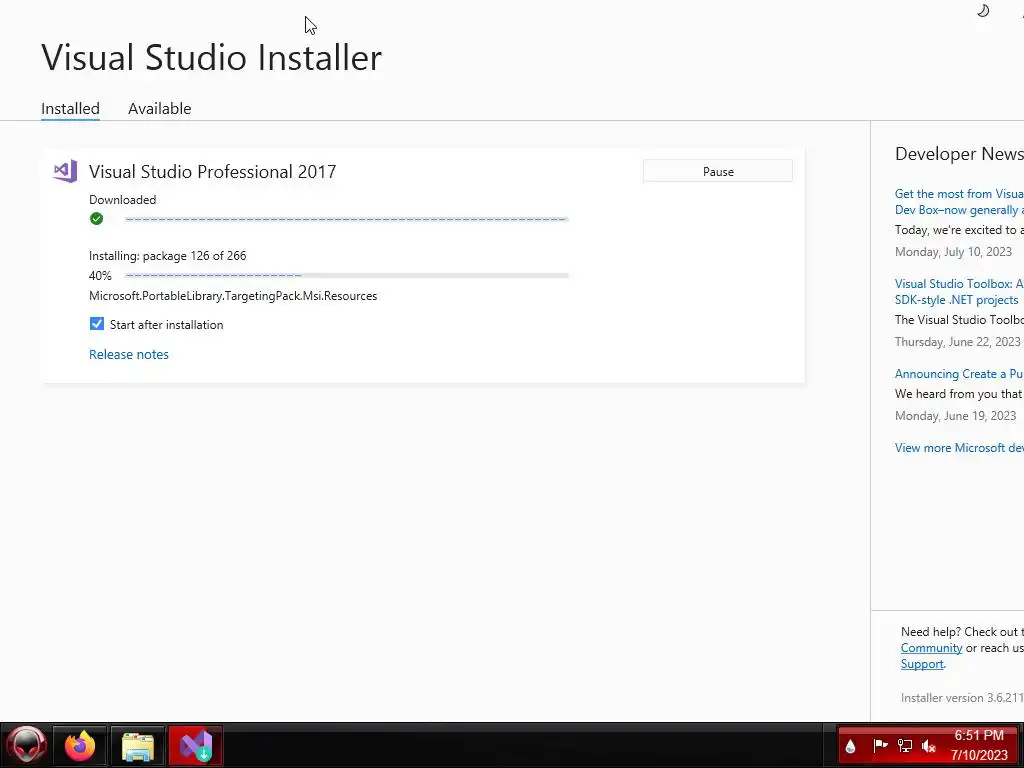Pause the Visual Studio installation

718,171
